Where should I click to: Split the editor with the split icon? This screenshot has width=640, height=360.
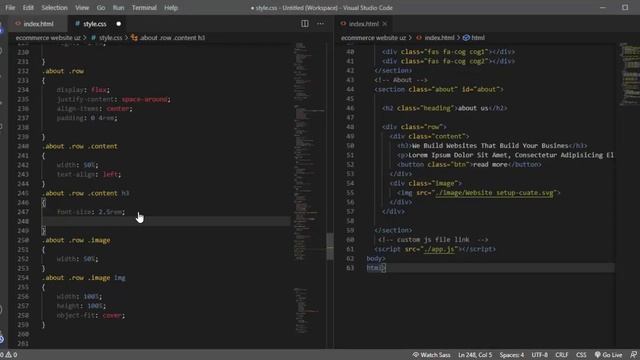tap(304, 24)
